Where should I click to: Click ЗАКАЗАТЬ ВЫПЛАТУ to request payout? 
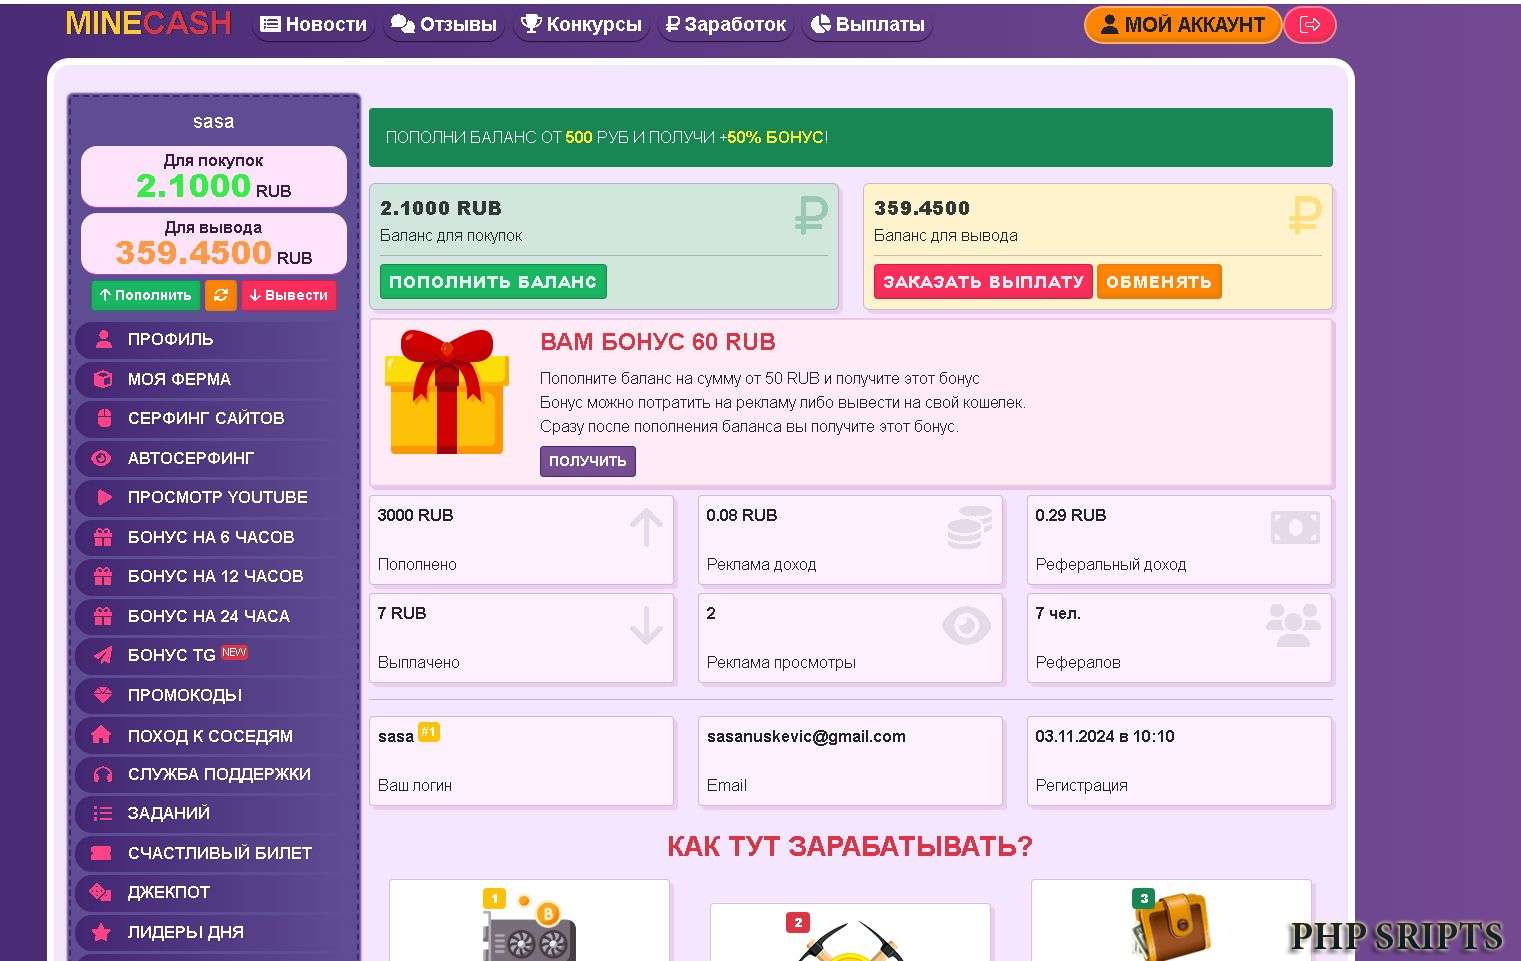click(x=982, y=281)
